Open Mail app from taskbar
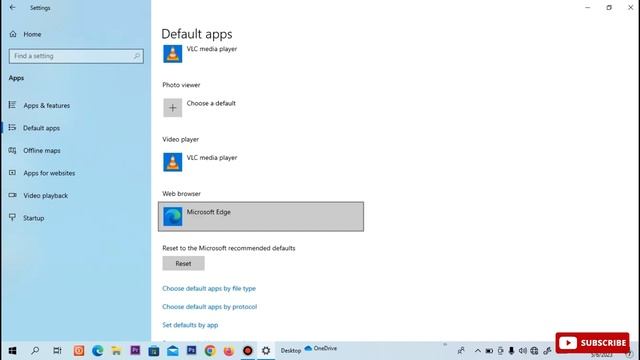The height and width of the screenshot is (360, 640). tap(173, 351)
